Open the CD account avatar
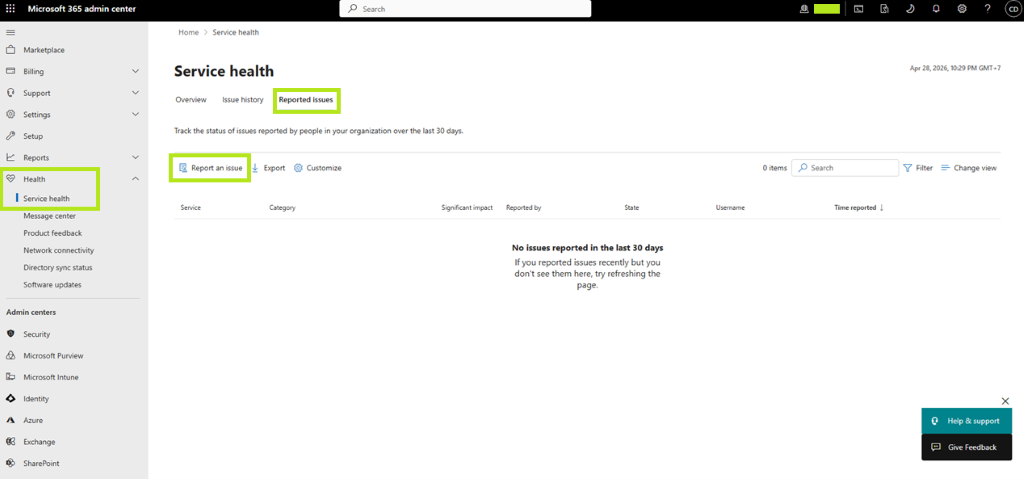Viewport: 1024px width, 479px height. click(x=1012, y=9)
